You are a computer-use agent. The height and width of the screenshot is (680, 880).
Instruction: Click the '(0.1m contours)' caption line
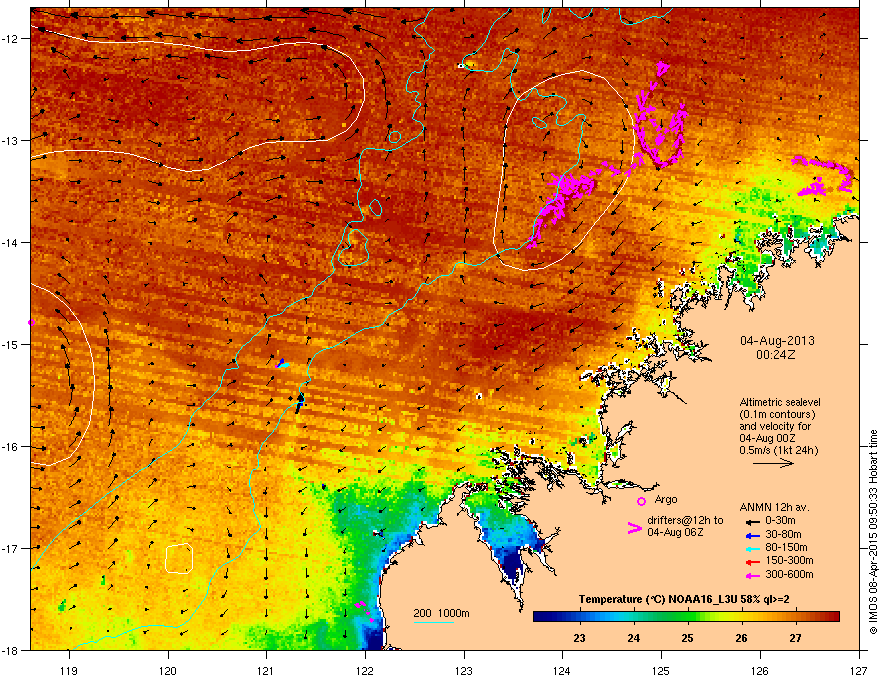click(x=777, y=415)
